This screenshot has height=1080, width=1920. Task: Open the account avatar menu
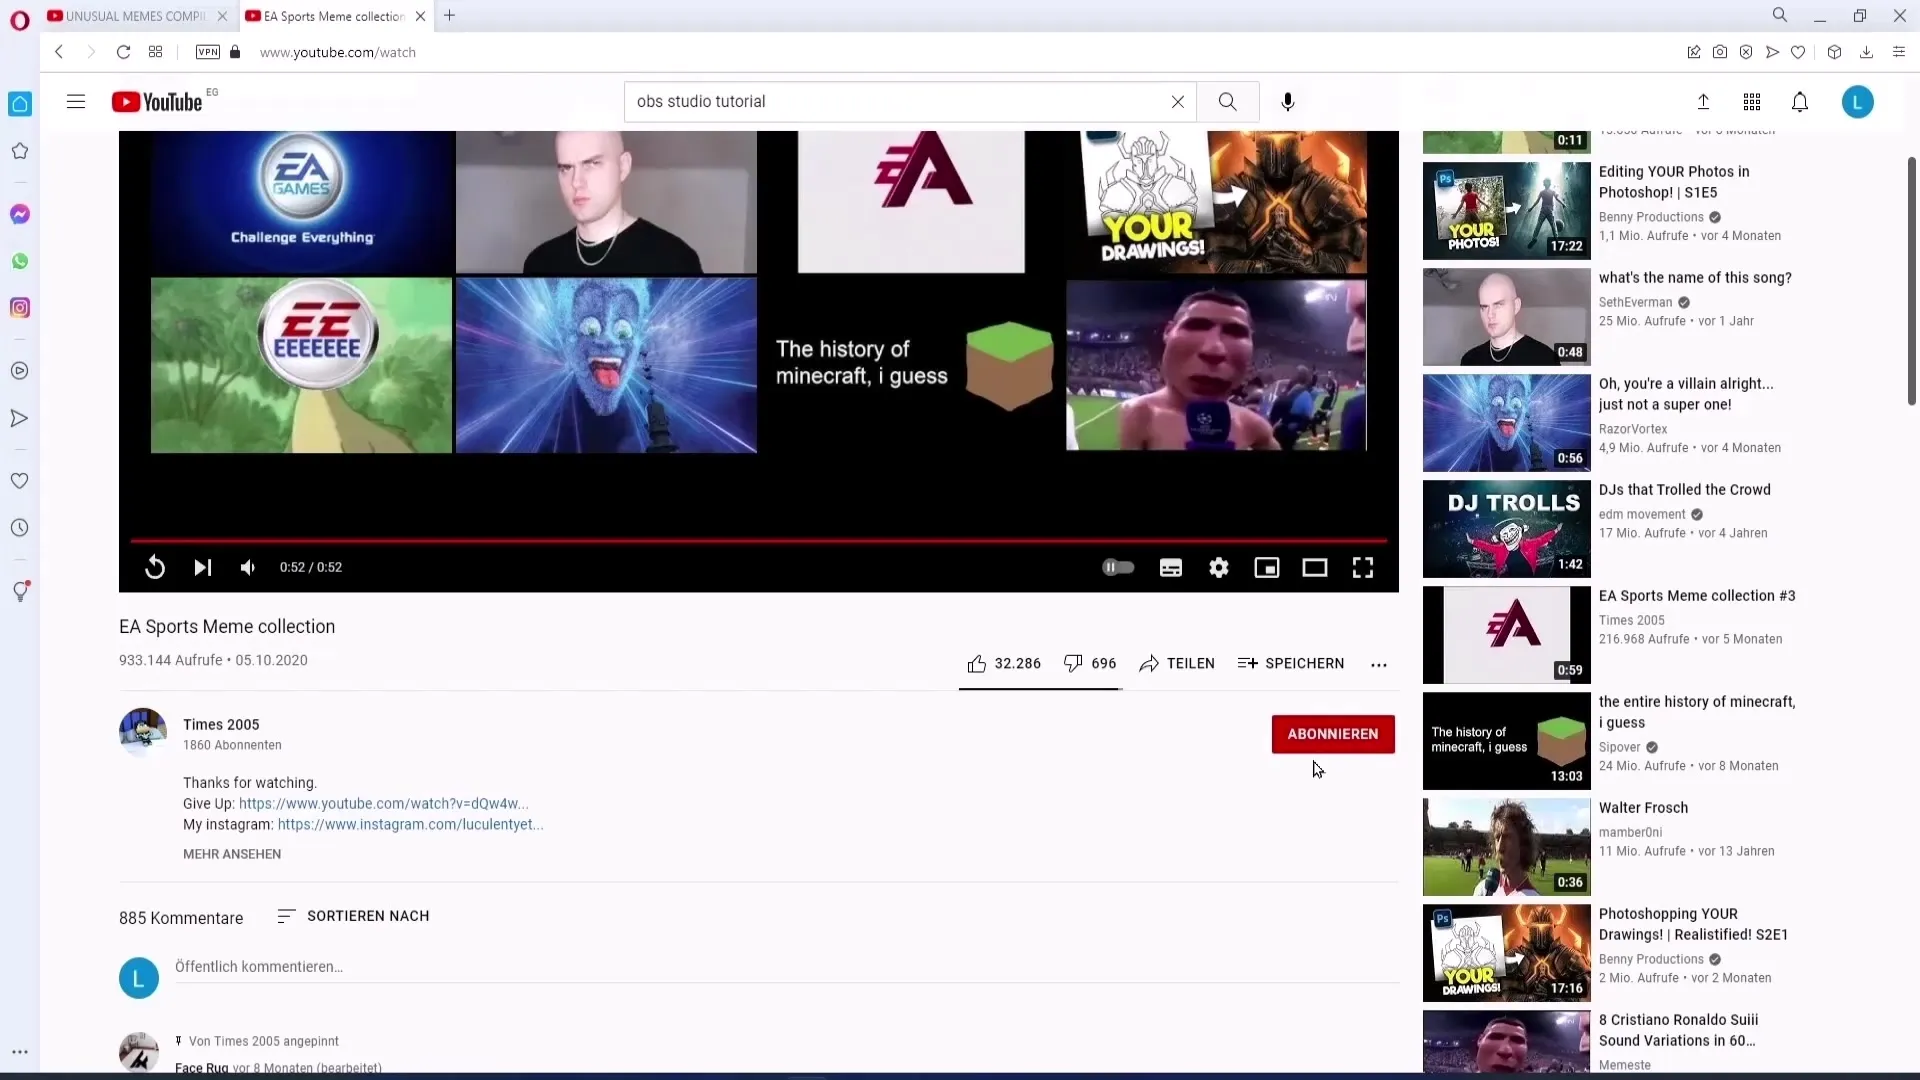[1858, 101]
